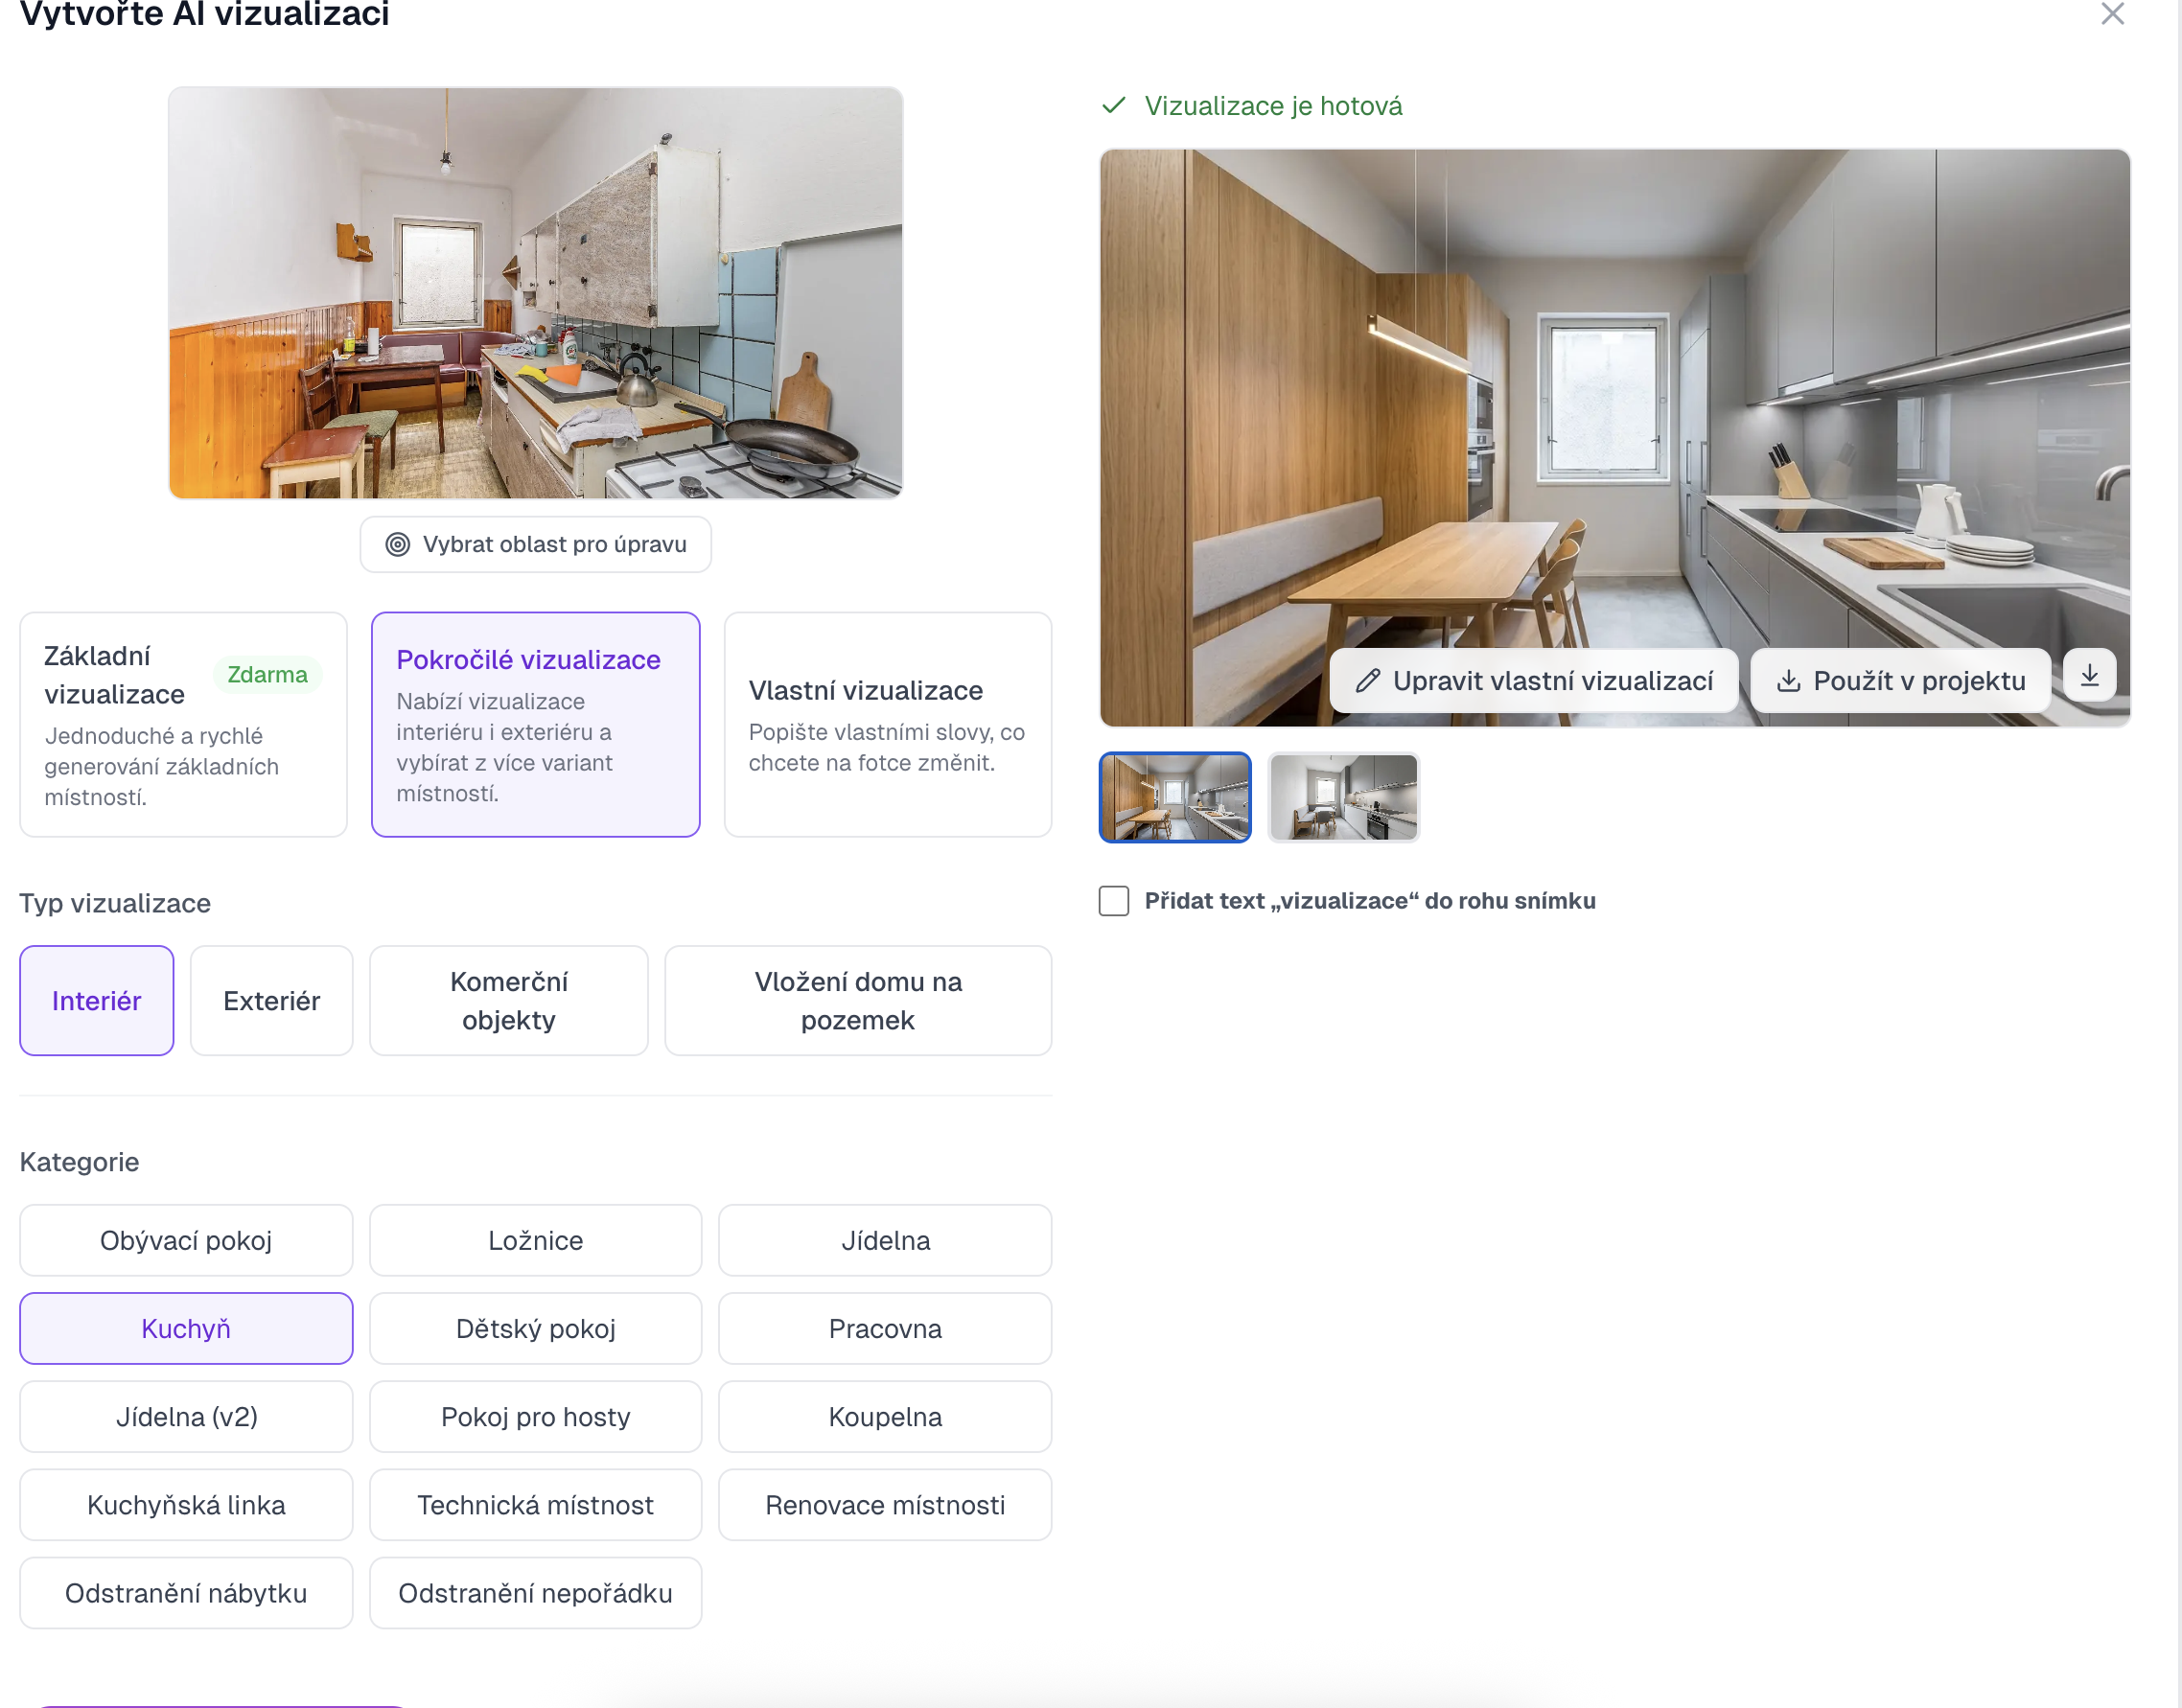Select the Komerční objekty type
This screenshot has height=1708, width=2182.
(508, 1000)
